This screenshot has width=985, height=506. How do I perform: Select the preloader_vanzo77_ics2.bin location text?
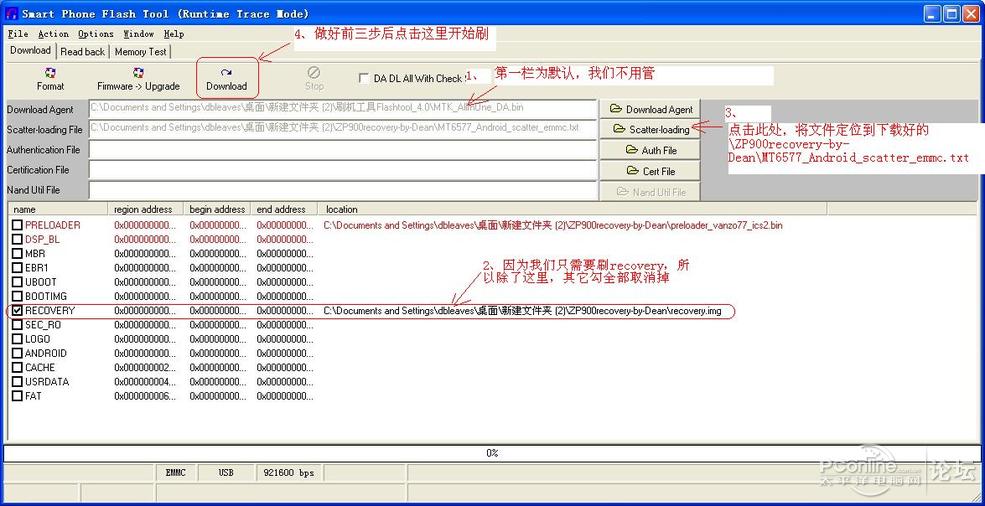point(553,225)
